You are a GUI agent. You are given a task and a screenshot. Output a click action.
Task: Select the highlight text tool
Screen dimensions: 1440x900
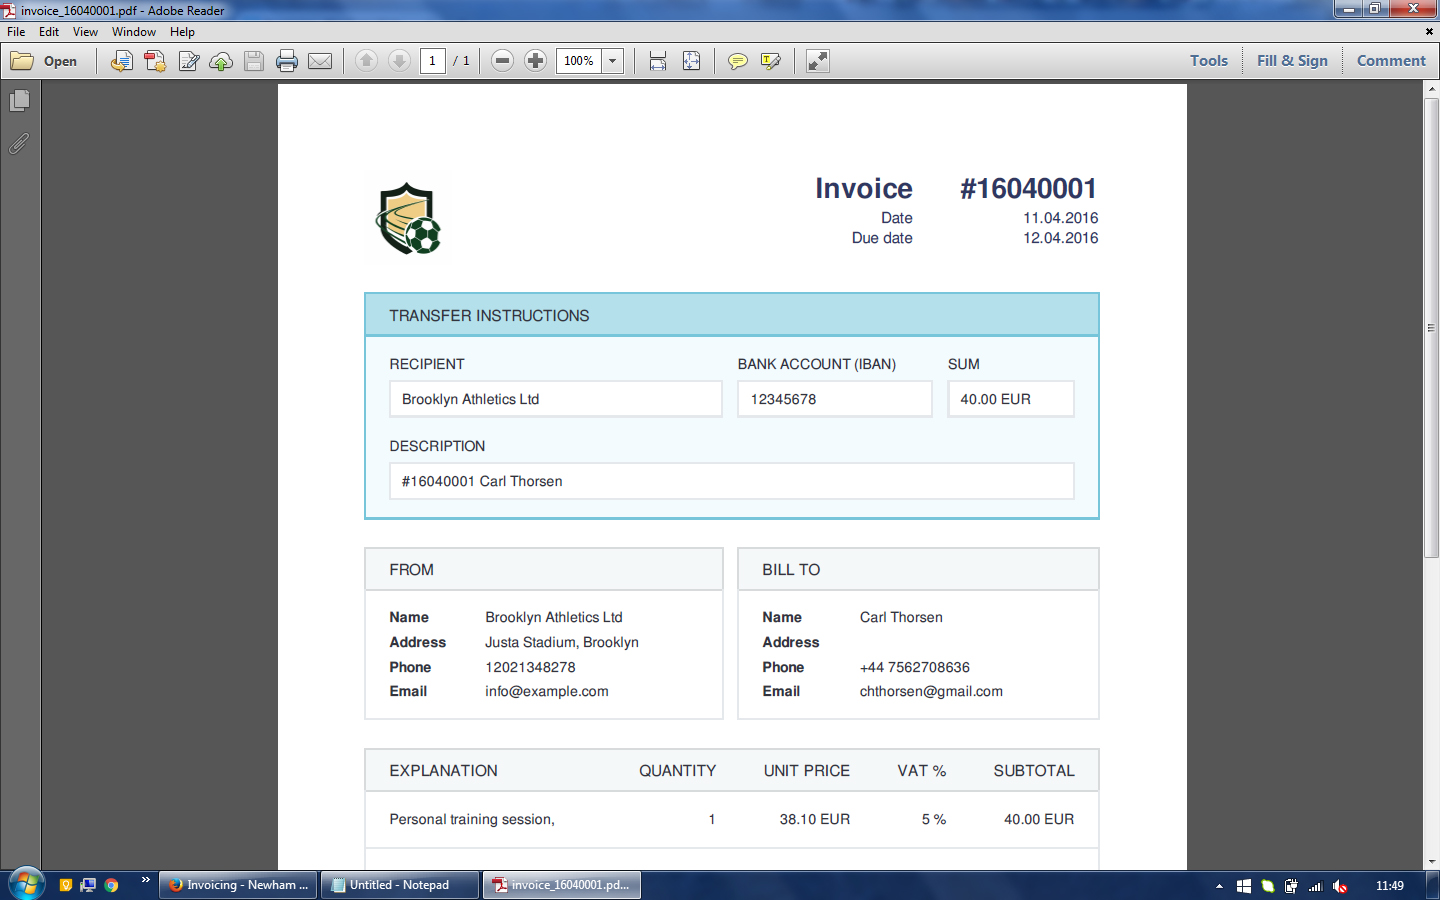pyautogui.click(x=771, y=61)
